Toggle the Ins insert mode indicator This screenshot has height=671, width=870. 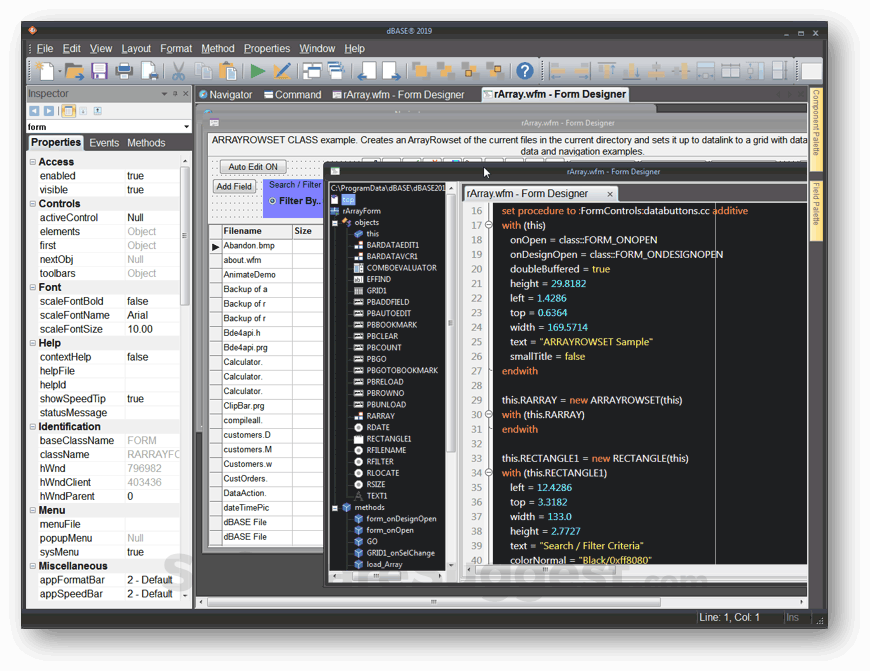[x=792, y=617]
